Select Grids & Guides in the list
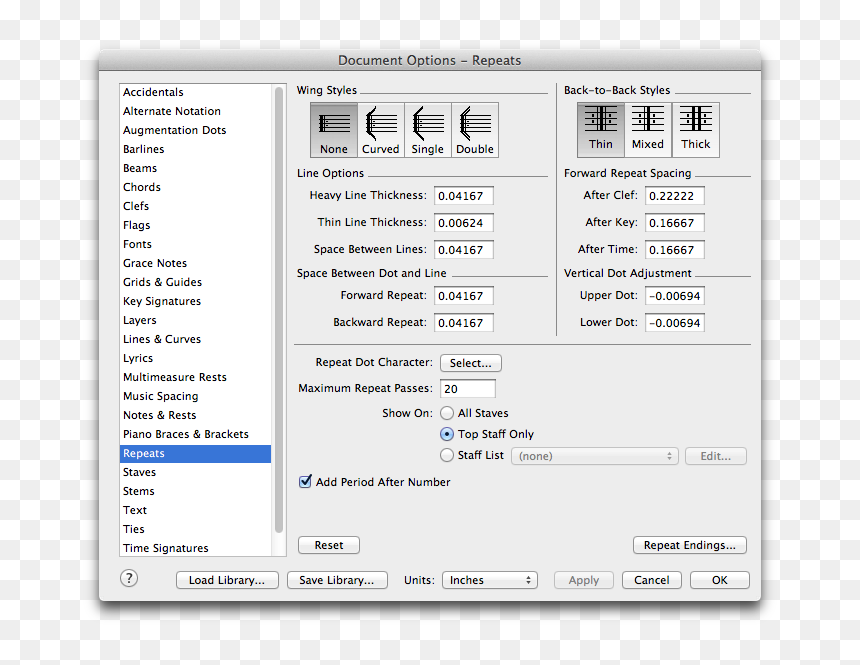Viewport: 860px width, 665px height. point(195,283)
